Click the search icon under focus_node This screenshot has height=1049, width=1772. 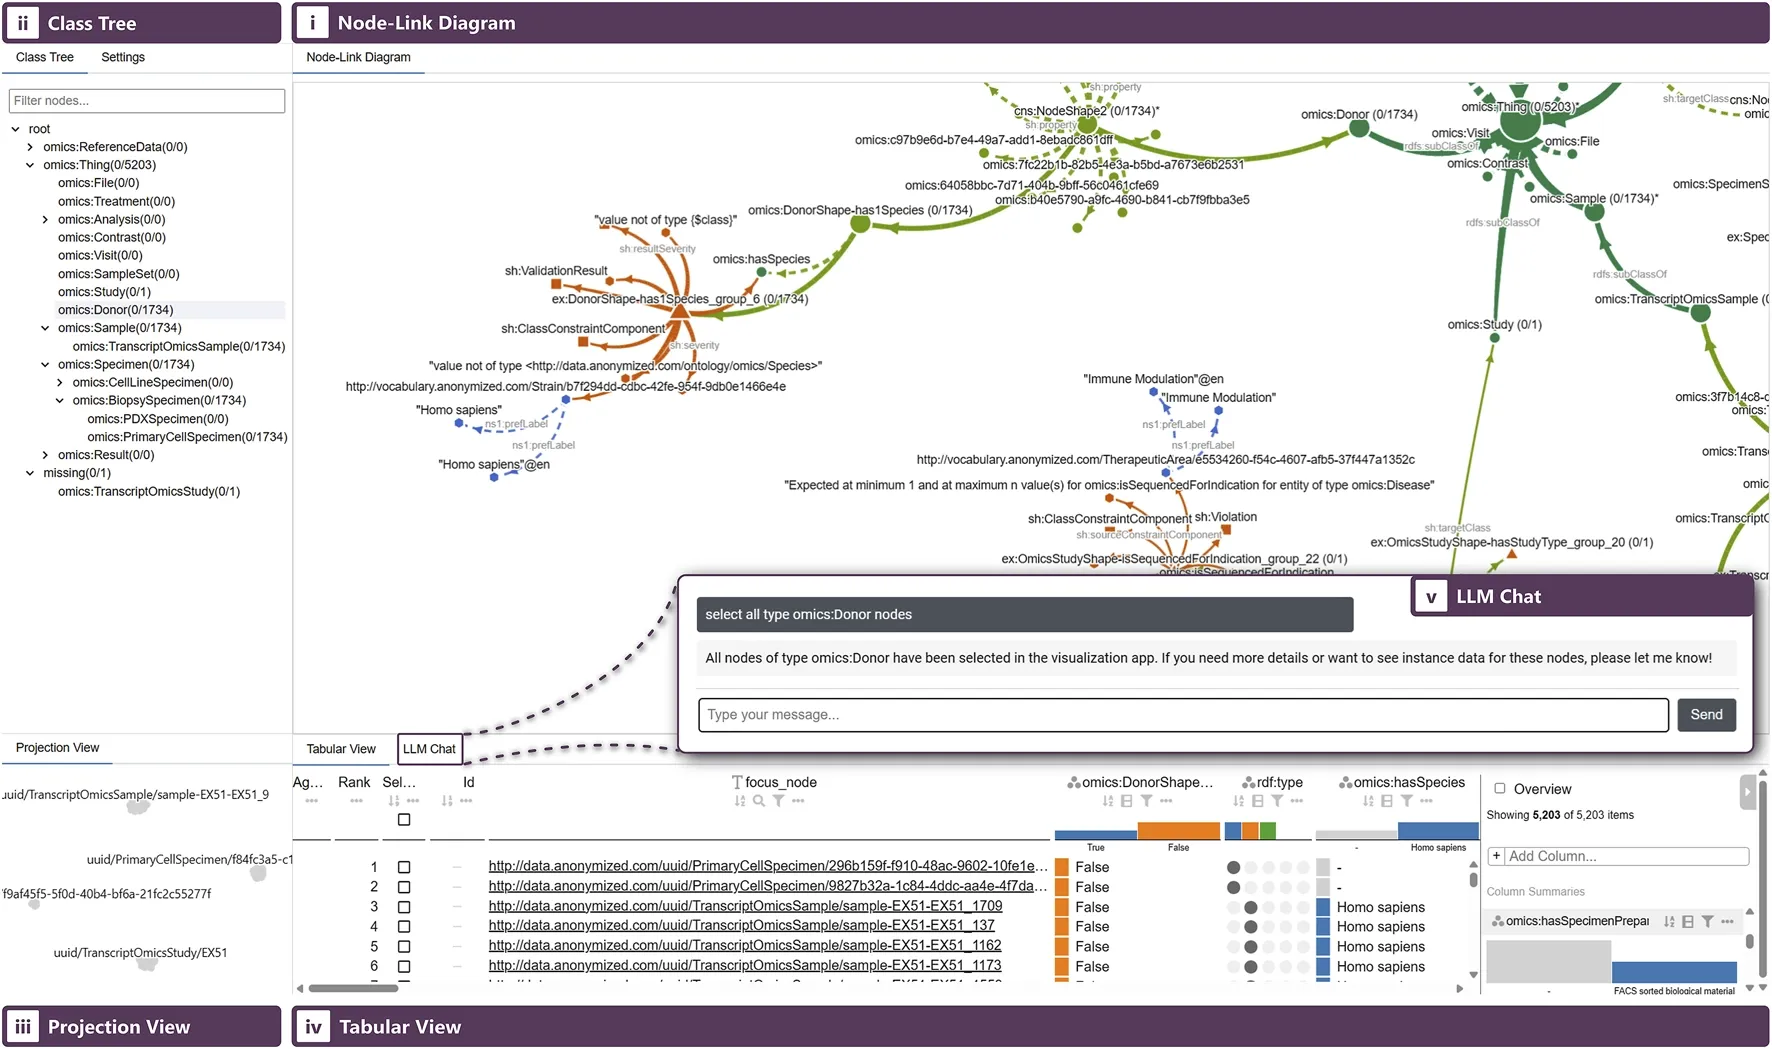pyautogui.click(x=759, y=801)
